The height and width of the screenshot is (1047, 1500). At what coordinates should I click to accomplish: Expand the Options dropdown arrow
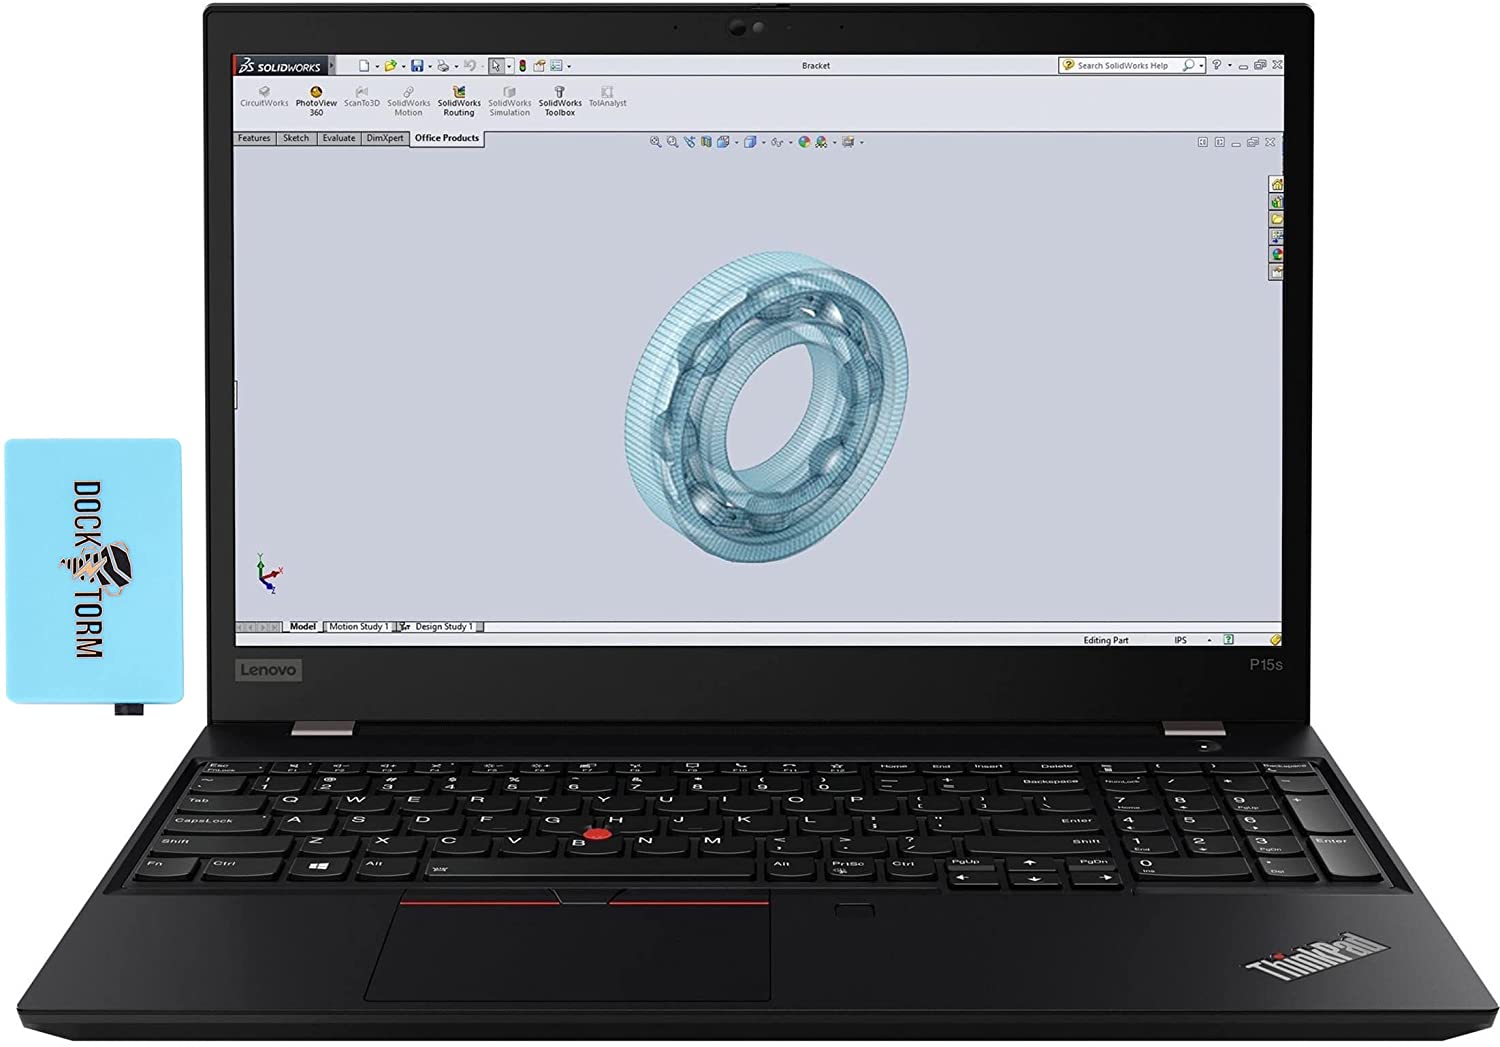point(569,67)
